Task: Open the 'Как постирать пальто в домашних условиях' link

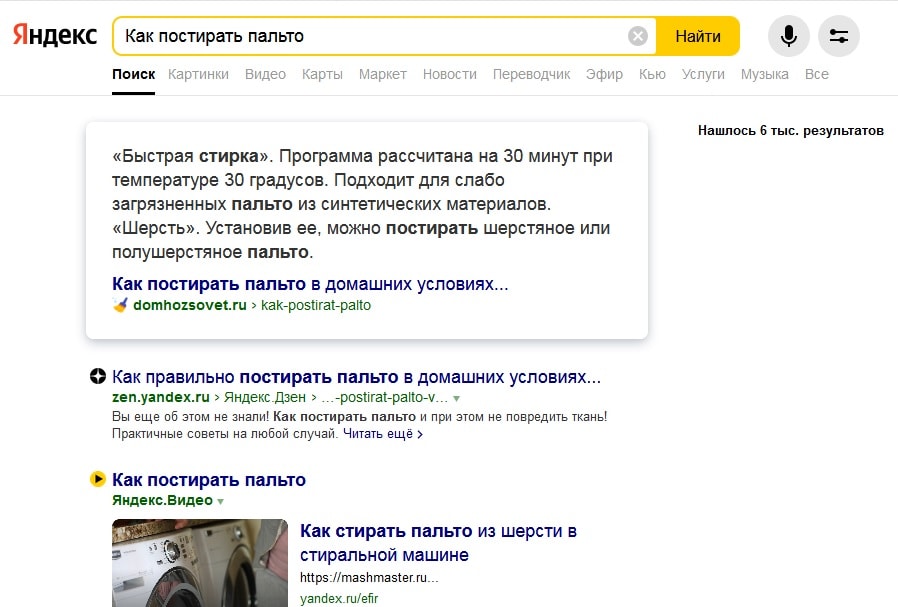Action: 310,283
